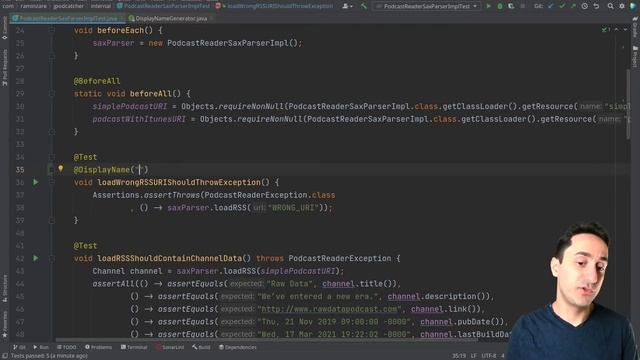The image size is (640, 360).
Task: Push commits using the green Git arrow
Action: pos(573,6)
